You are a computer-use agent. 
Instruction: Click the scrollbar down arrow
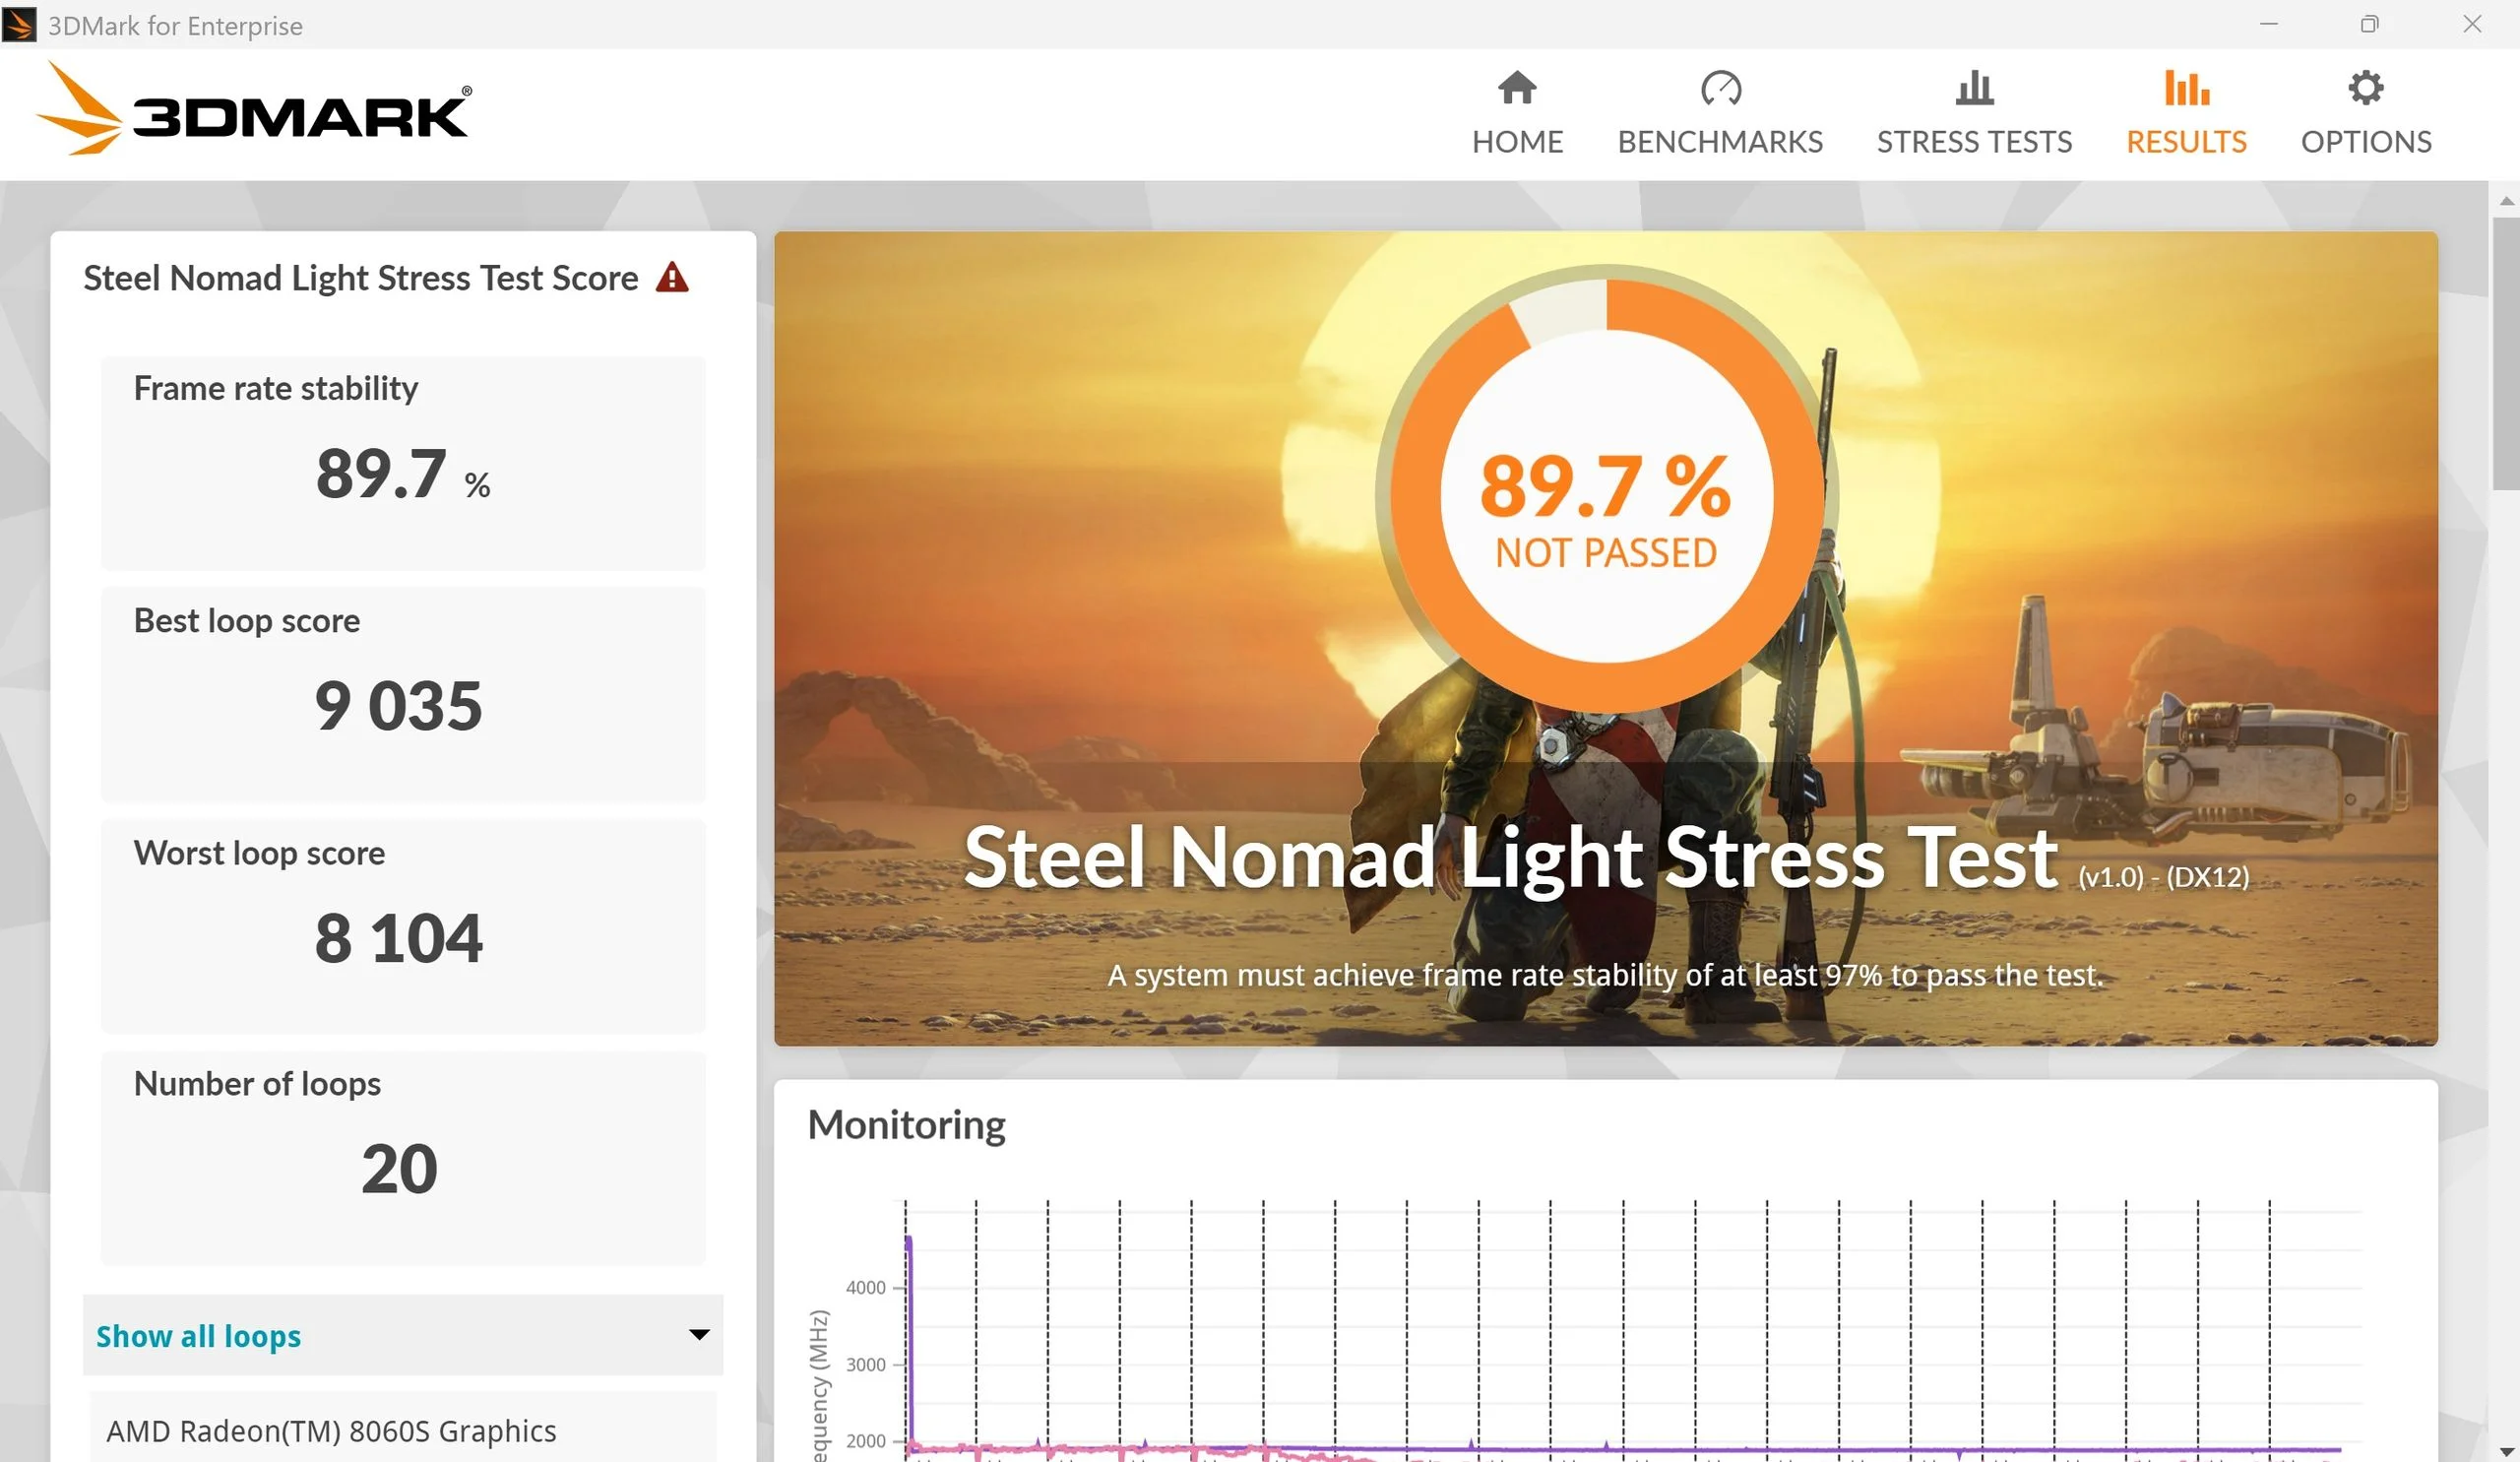pyautogui.click(x=2505, y=1451)
